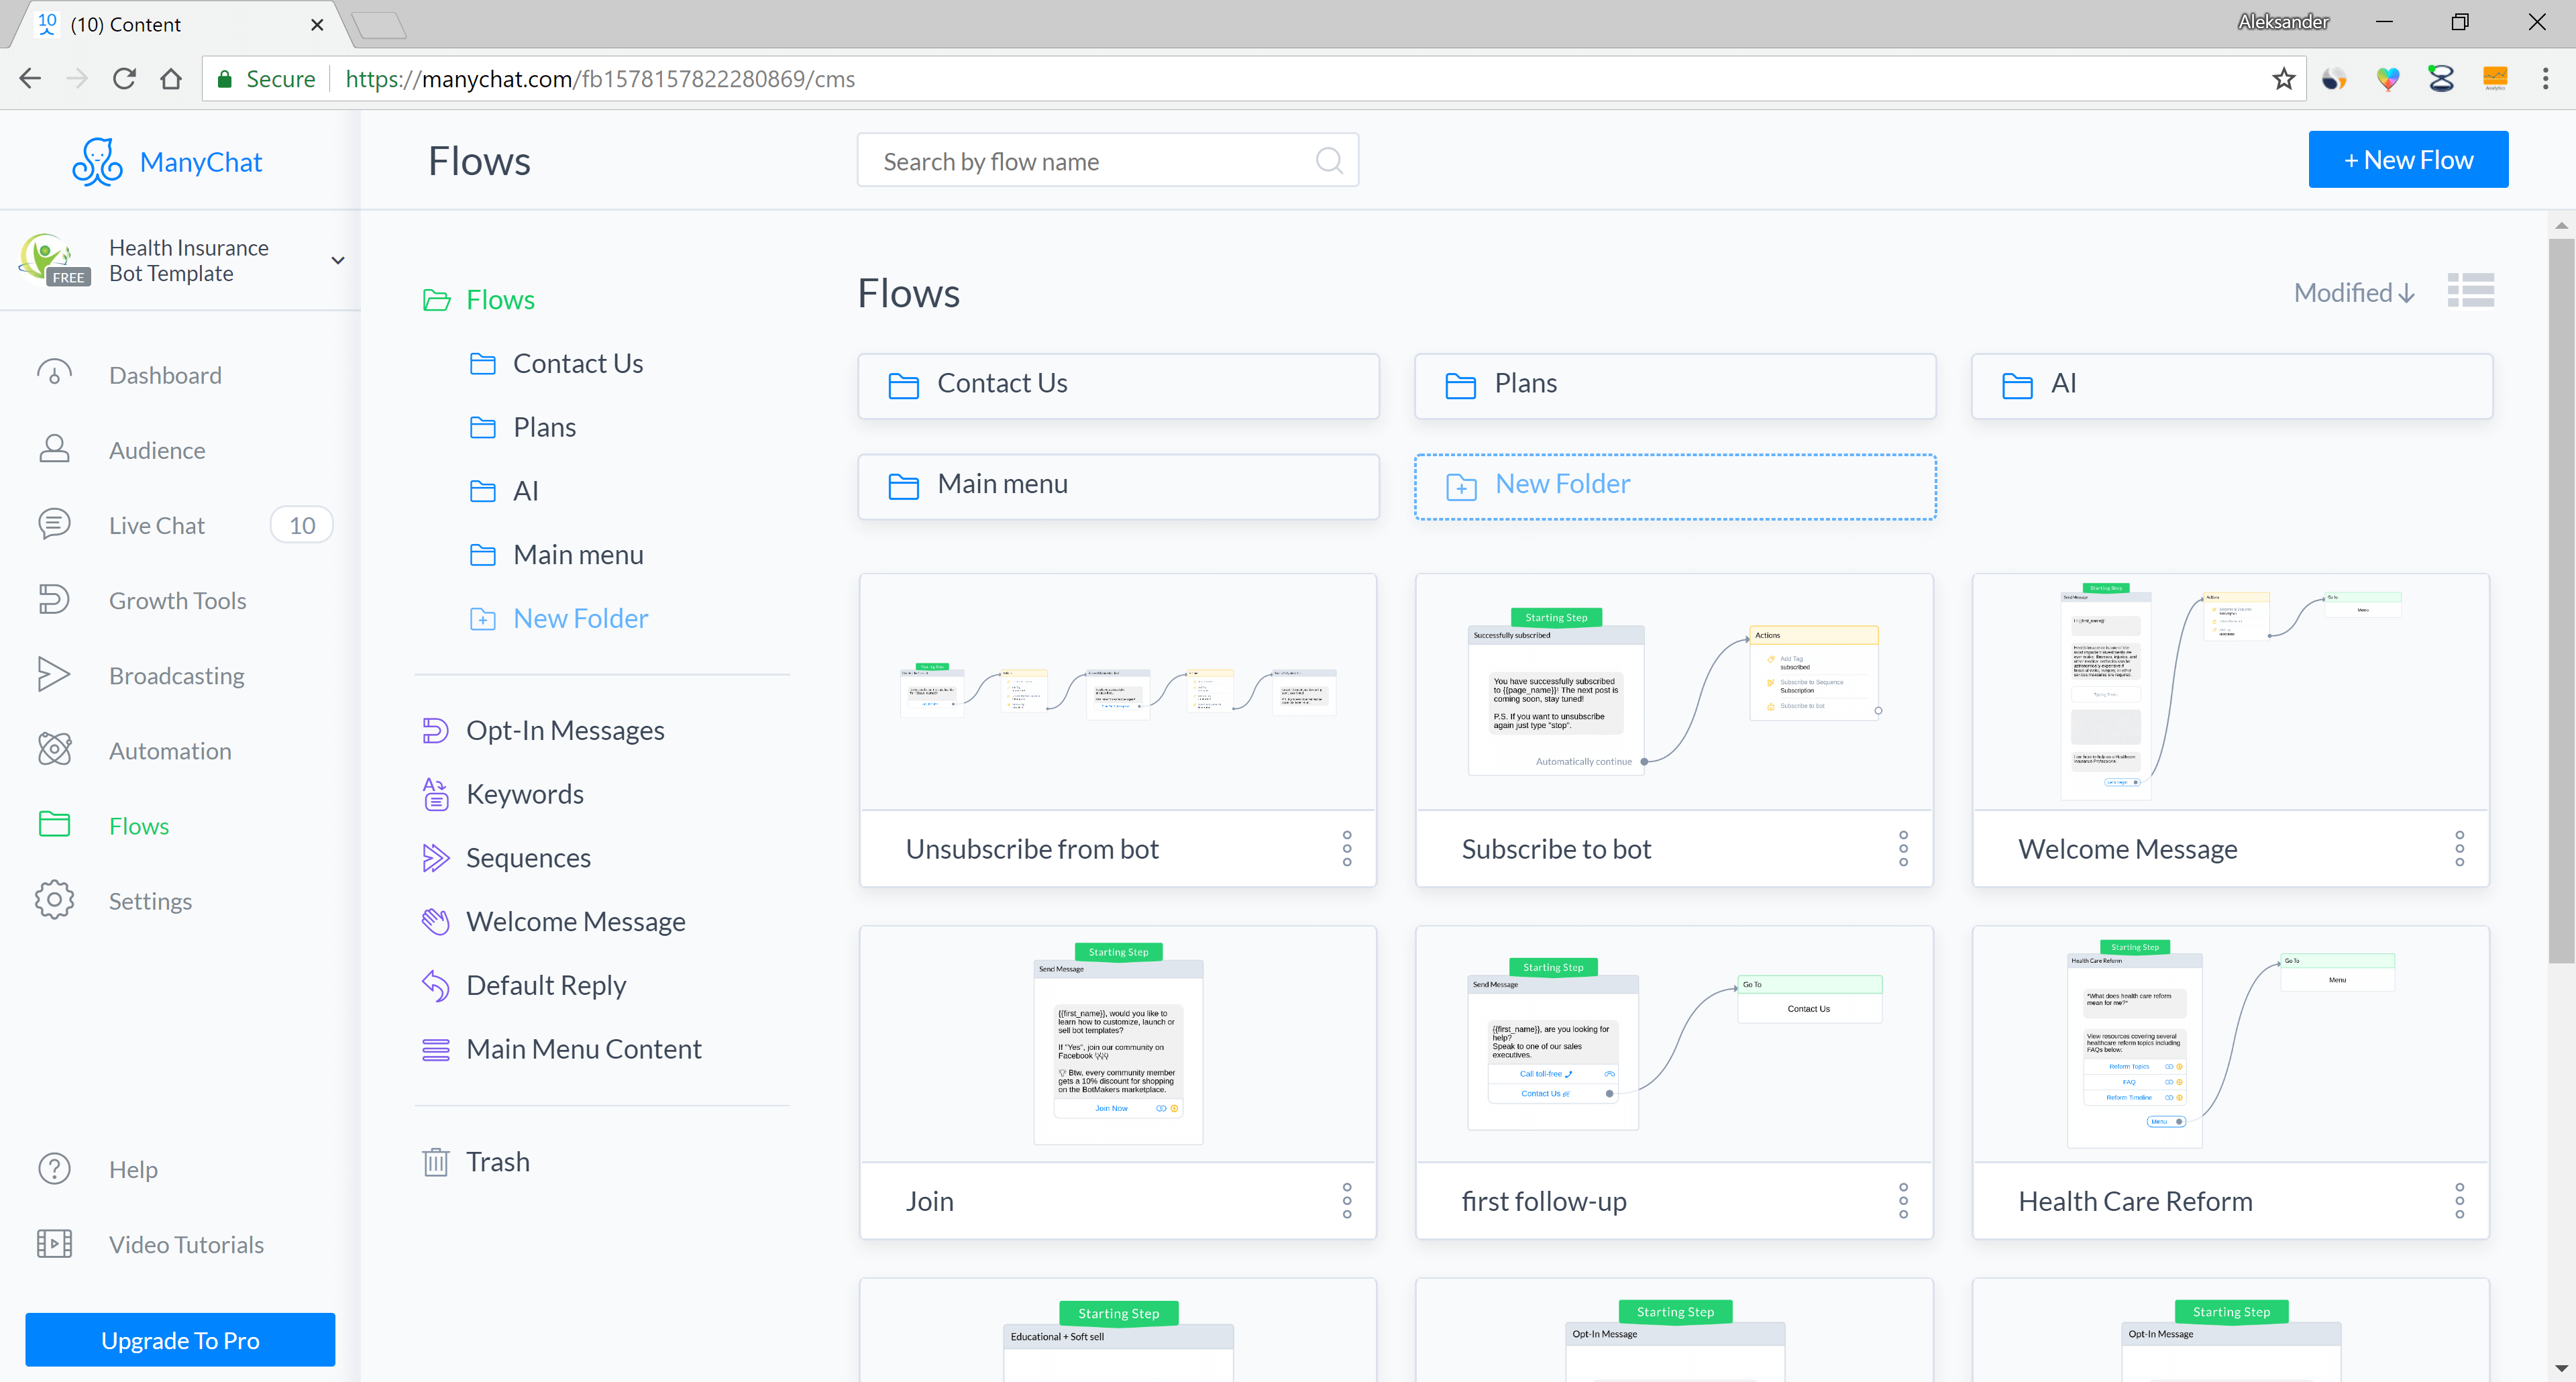
Task: Open options menu for first follow-up
Action: tap(1902, 1200)
